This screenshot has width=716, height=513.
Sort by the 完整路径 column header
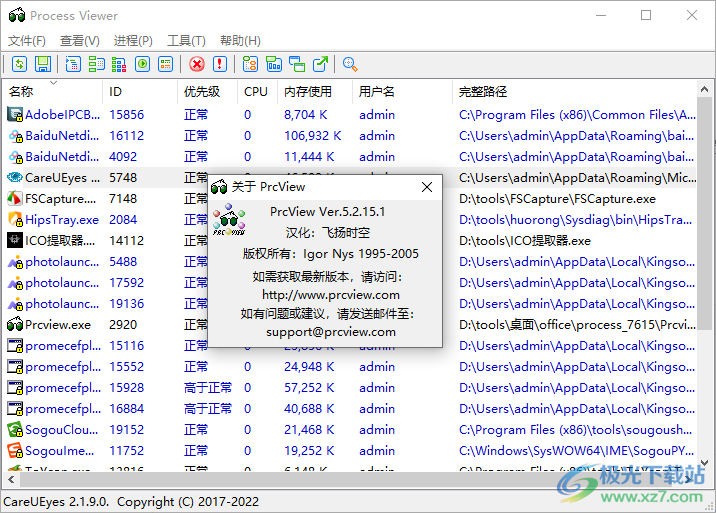coord(574,91)
